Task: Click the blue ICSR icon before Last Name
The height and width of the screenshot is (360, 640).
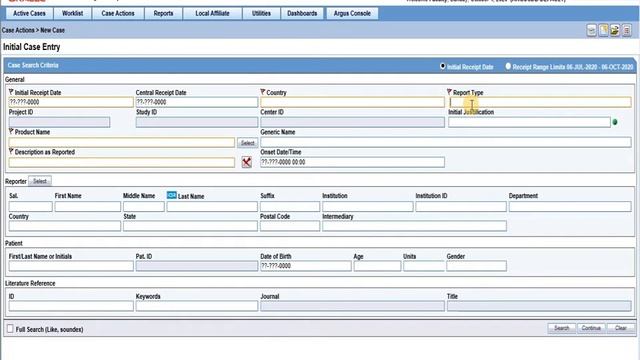Action: [x=171, y=196]
